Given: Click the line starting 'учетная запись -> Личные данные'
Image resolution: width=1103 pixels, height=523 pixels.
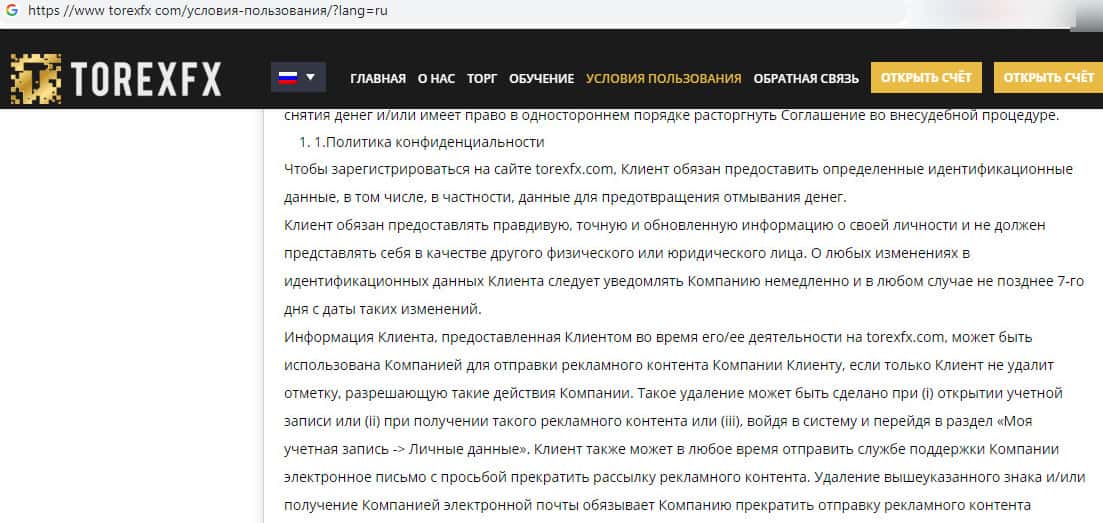Looking at the screenshot, I should [x=671, y=449].
